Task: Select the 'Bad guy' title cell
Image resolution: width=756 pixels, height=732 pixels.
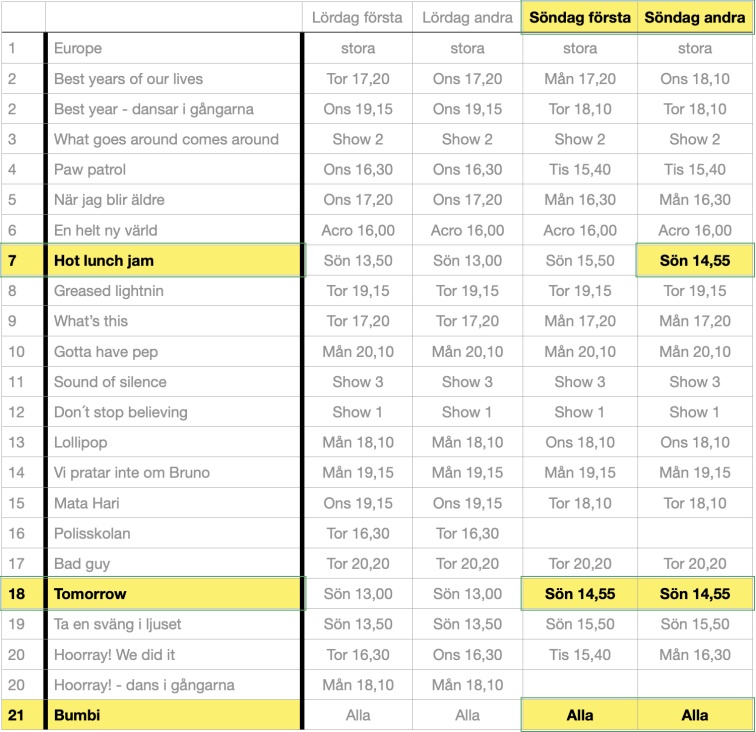Action: (x=174, y=564)
